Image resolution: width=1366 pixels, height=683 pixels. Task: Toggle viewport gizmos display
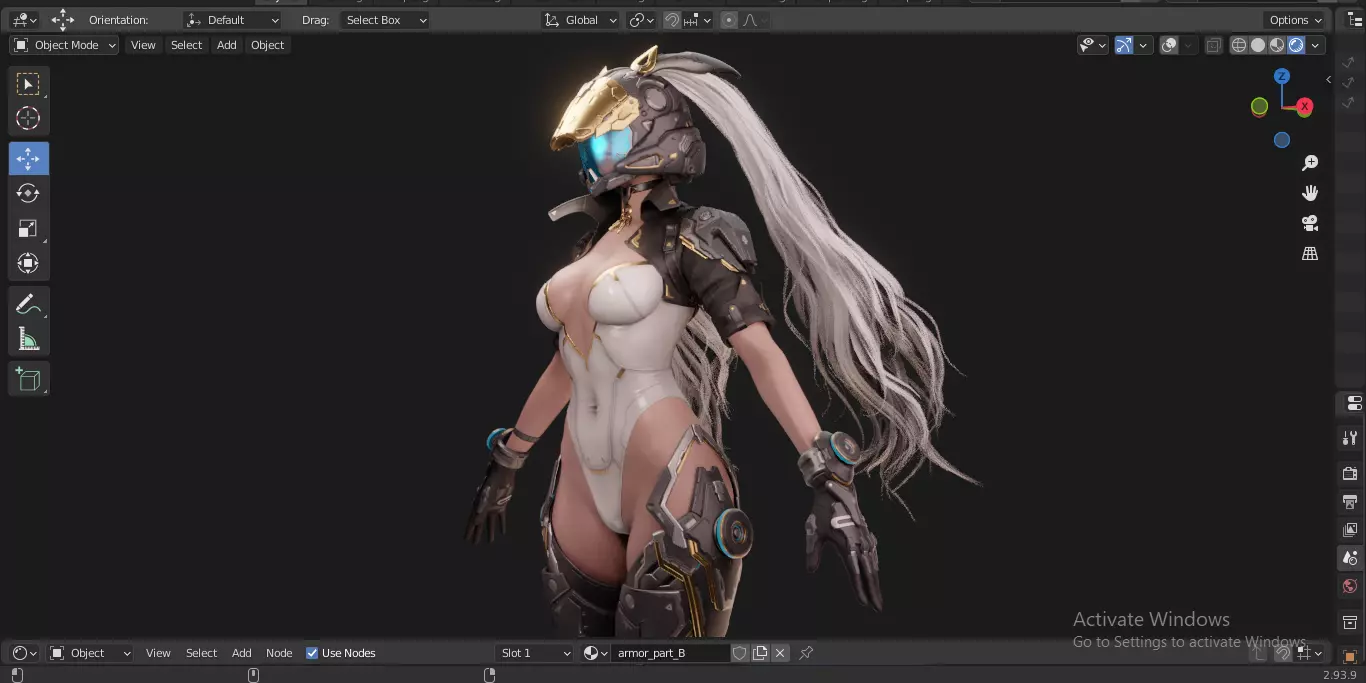(x=1124, y=45)
